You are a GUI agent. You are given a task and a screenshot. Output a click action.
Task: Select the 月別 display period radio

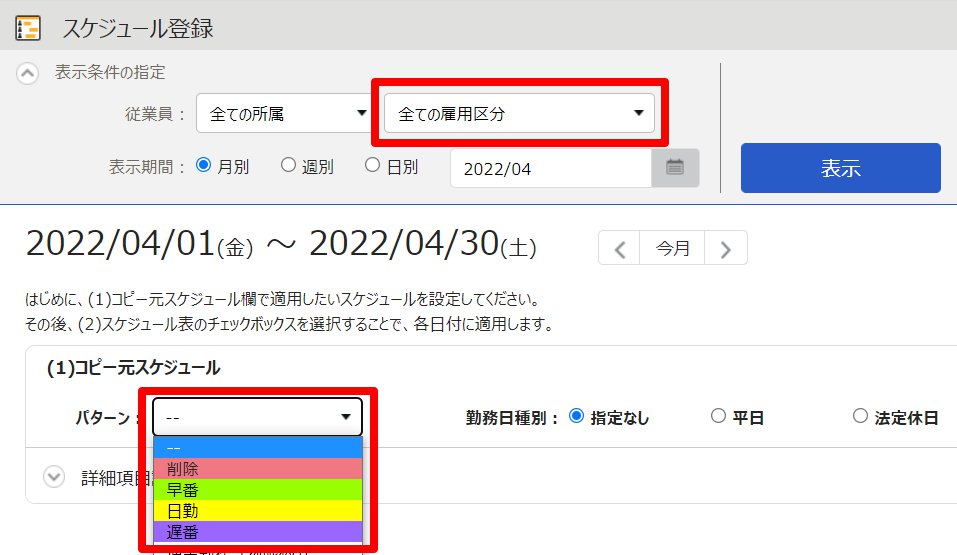click(x=203, y=165)
